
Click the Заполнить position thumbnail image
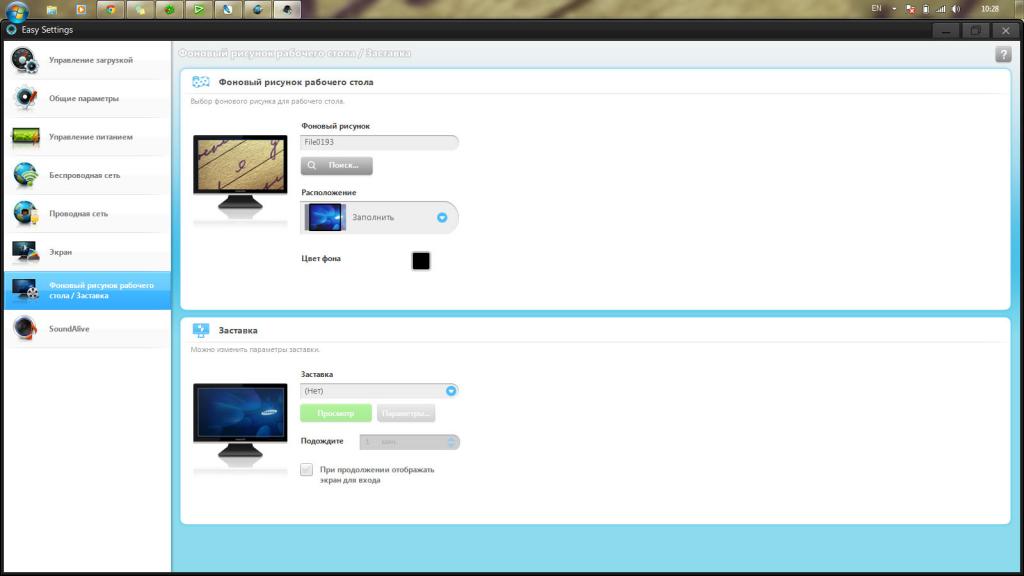click(325, 217)
